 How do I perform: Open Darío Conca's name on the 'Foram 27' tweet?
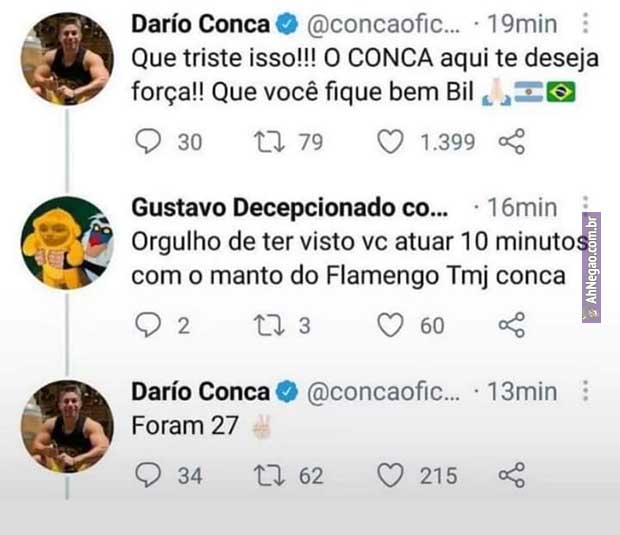point(200,392)
